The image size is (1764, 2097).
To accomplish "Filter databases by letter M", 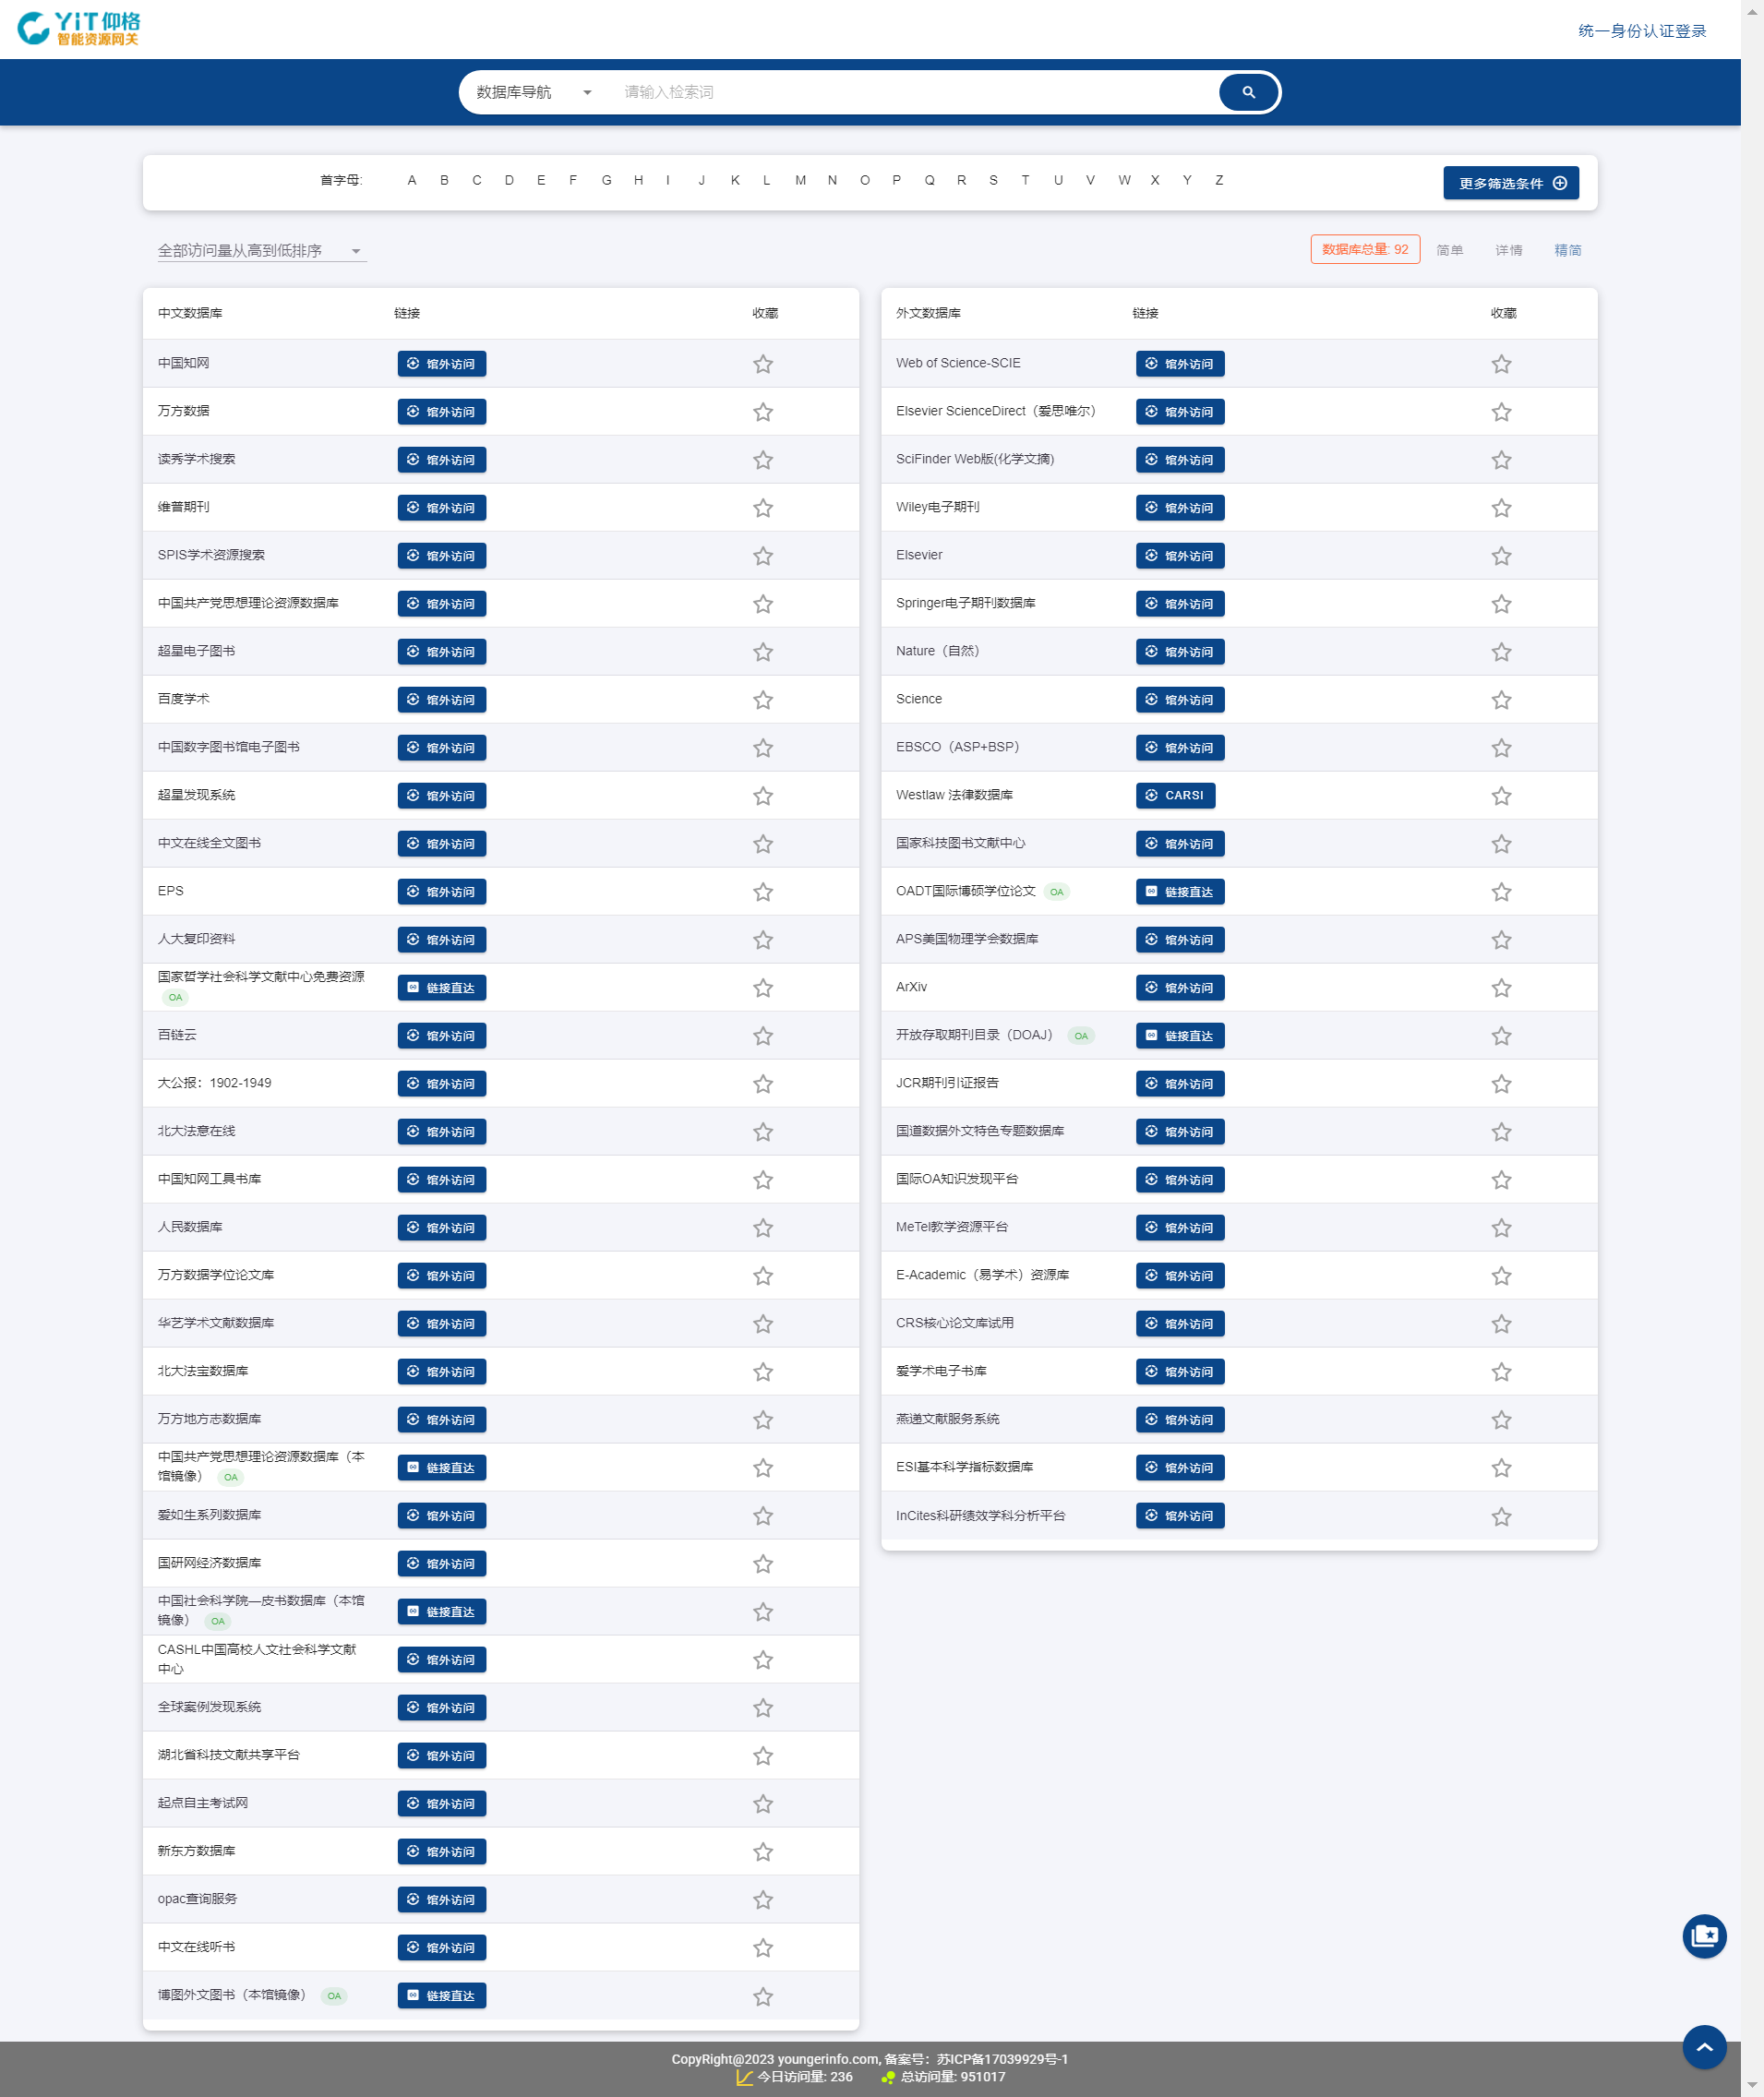I will coord(801,180).
